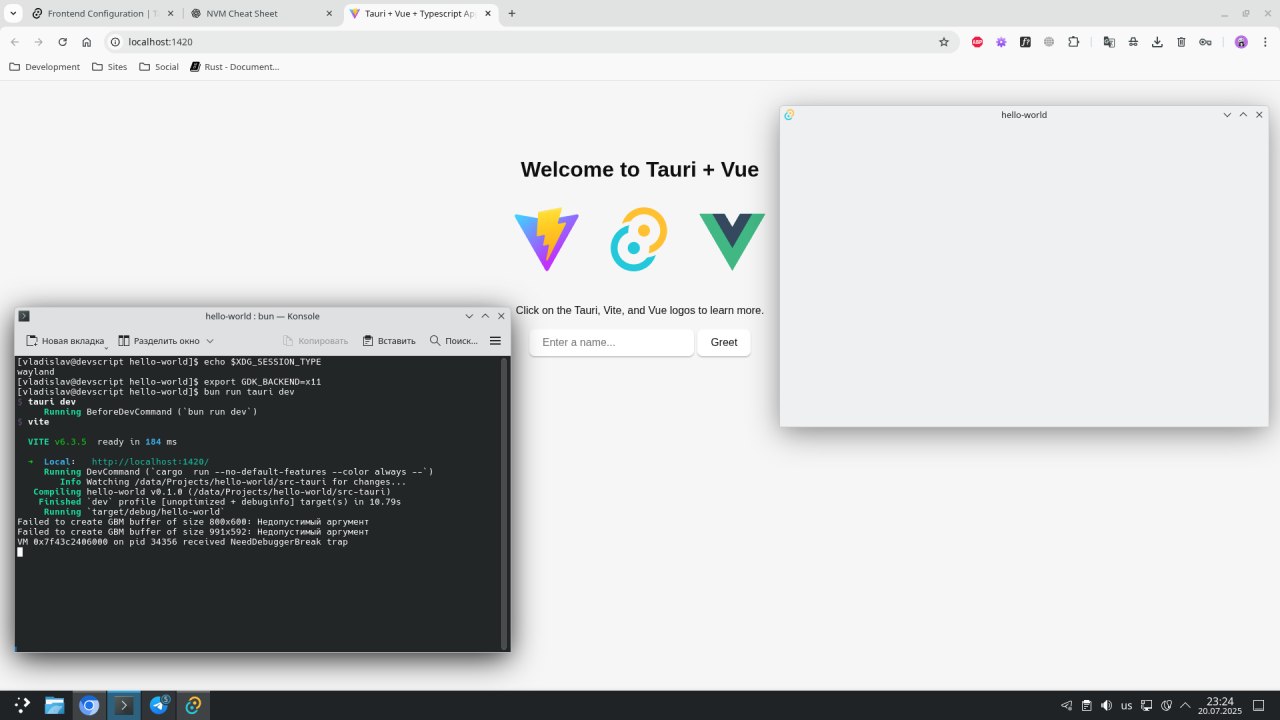Bookmark this page with the star icon
Viewport: 1280px width, 720px height.
[943, 42]
